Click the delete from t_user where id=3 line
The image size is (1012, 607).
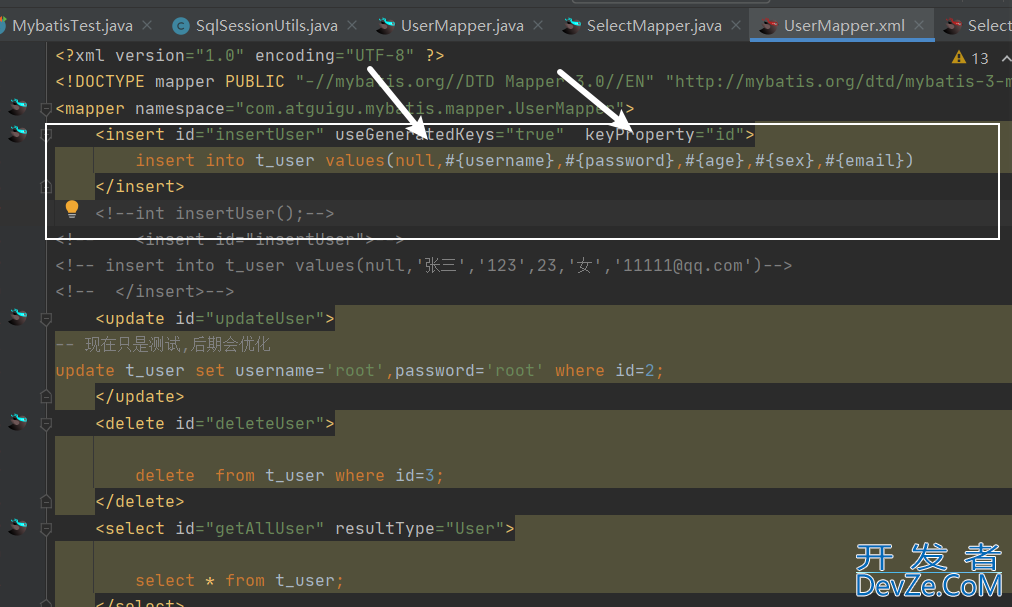click(290, 476)
